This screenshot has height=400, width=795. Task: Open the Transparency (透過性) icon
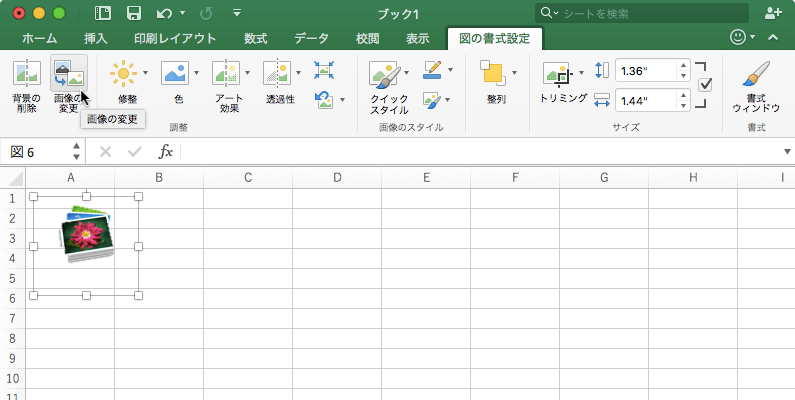click(277, 74)
